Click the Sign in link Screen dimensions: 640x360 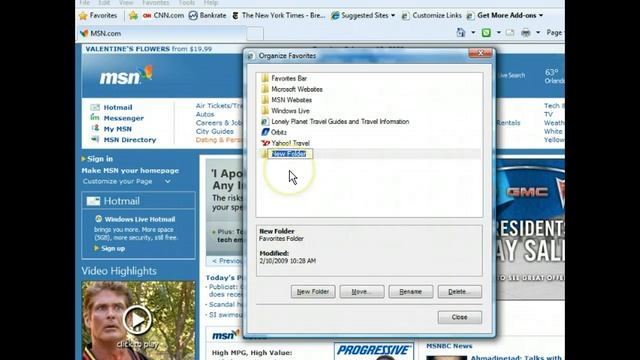100,159
